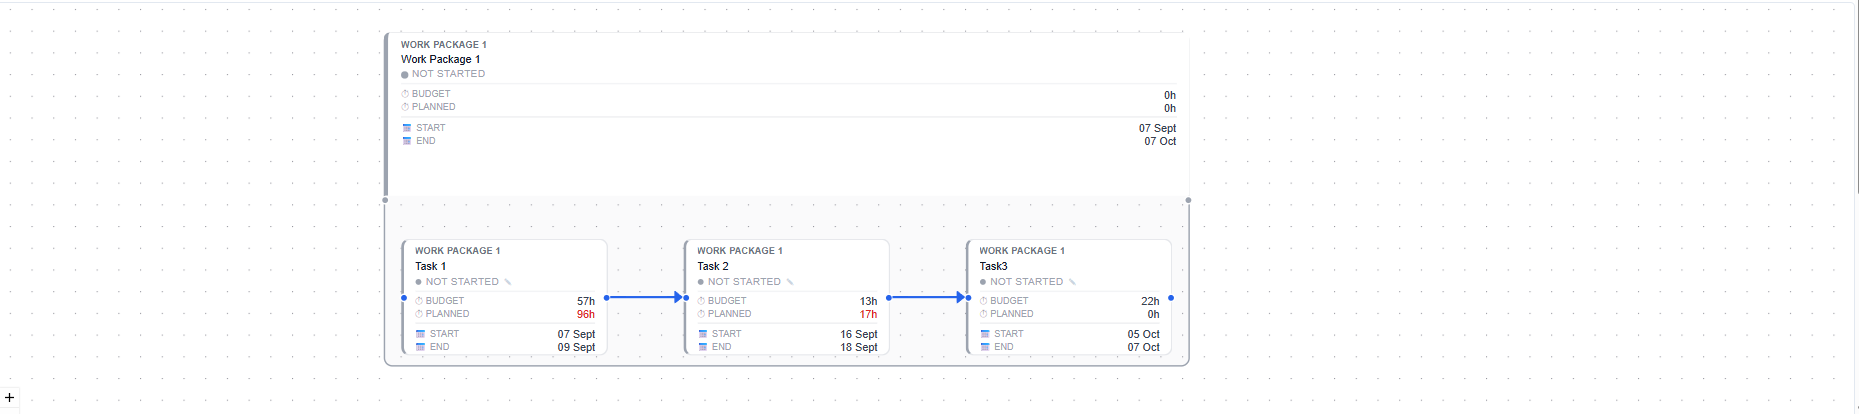
Task: Select Task3 right connector dot
Action: [x=1171, y=298]
